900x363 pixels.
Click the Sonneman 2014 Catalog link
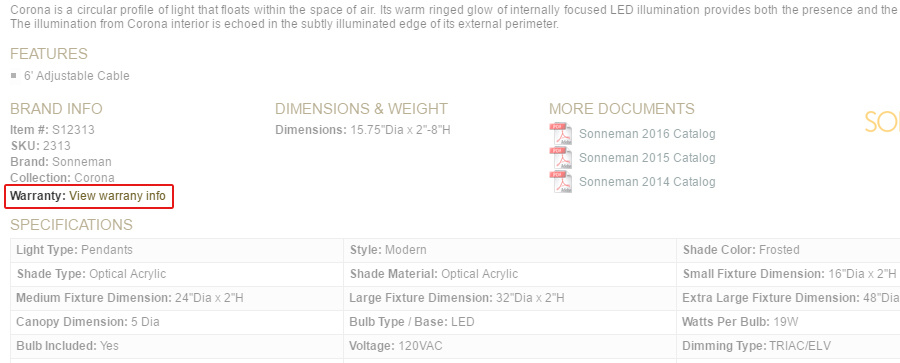click(647, 182)
